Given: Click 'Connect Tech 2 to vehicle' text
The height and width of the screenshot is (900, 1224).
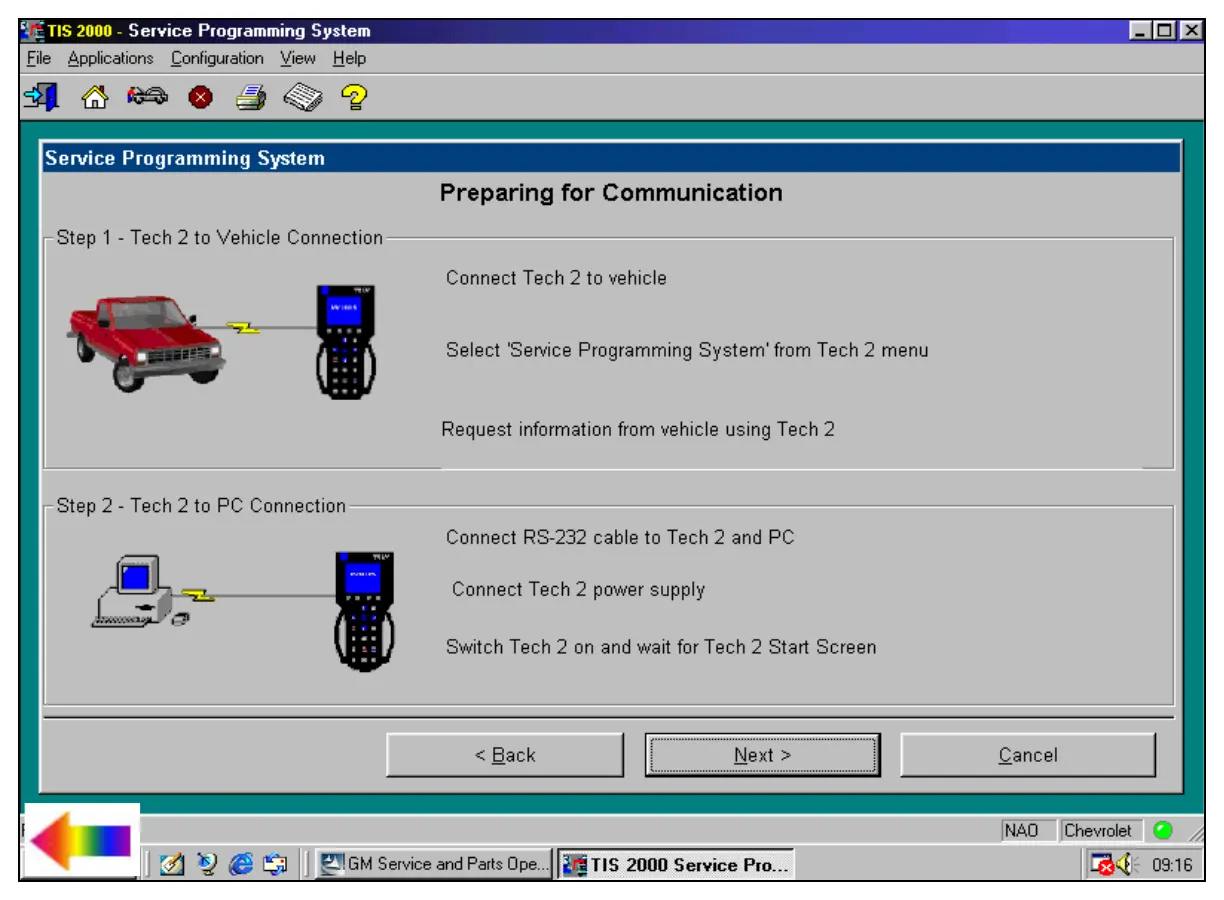Looking at the screenshot, I should tap(556, 278).
